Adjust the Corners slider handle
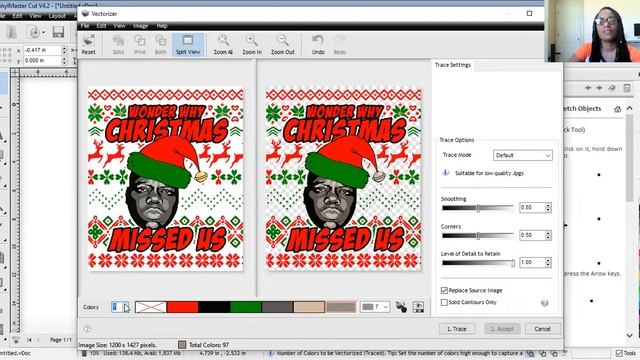Screen dimensions: 640x360 478,236
